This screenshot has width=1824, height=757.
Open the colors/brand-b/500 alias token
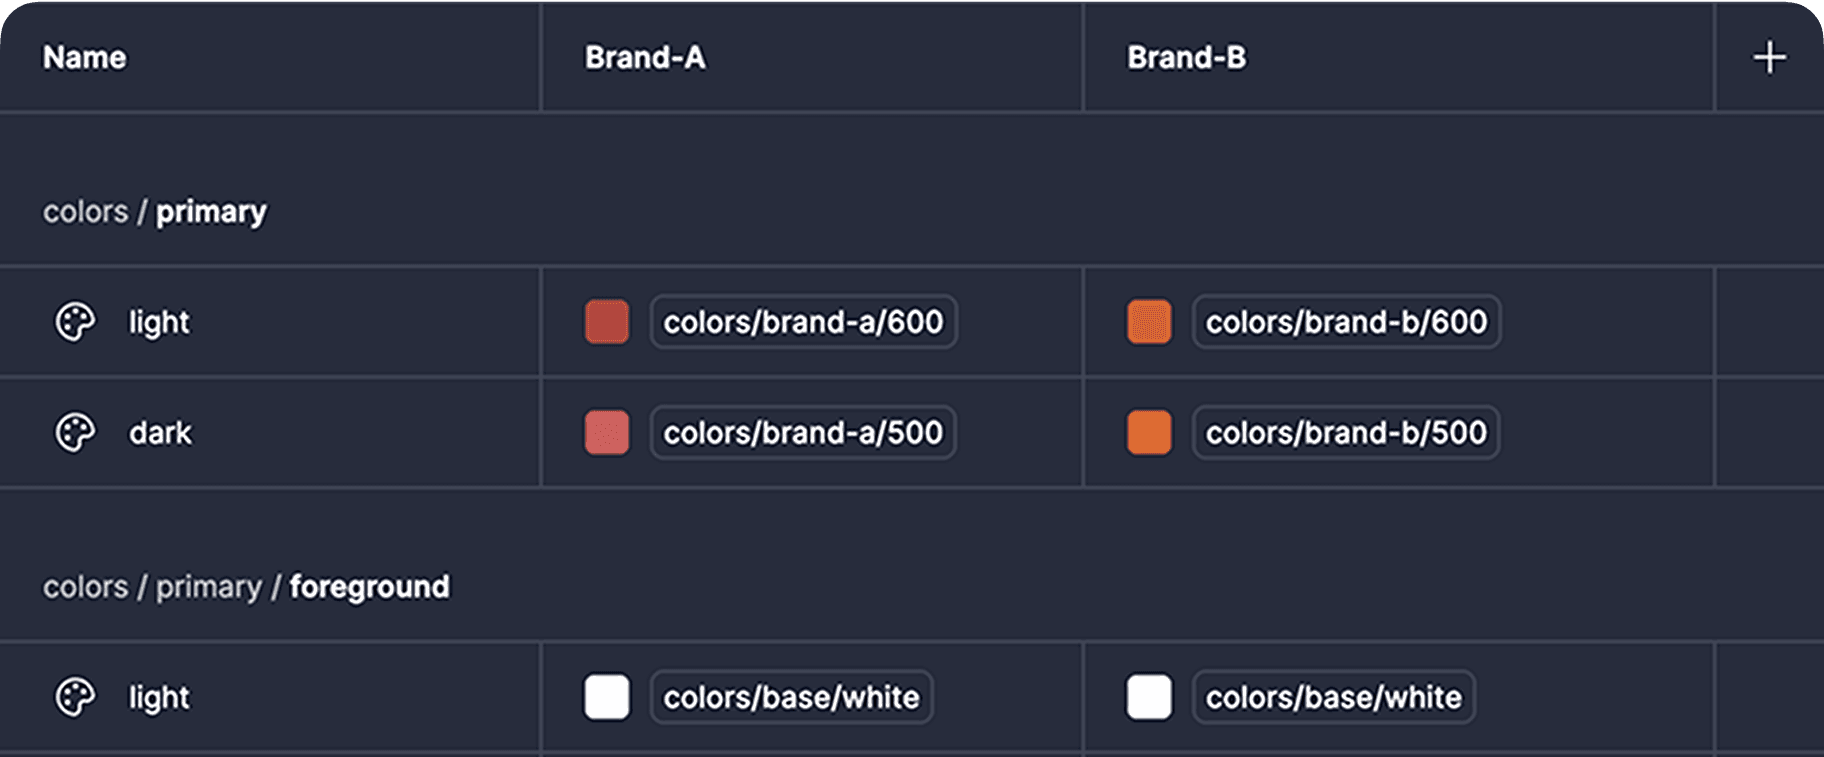pyautogui.click(x=1345, y=432)
